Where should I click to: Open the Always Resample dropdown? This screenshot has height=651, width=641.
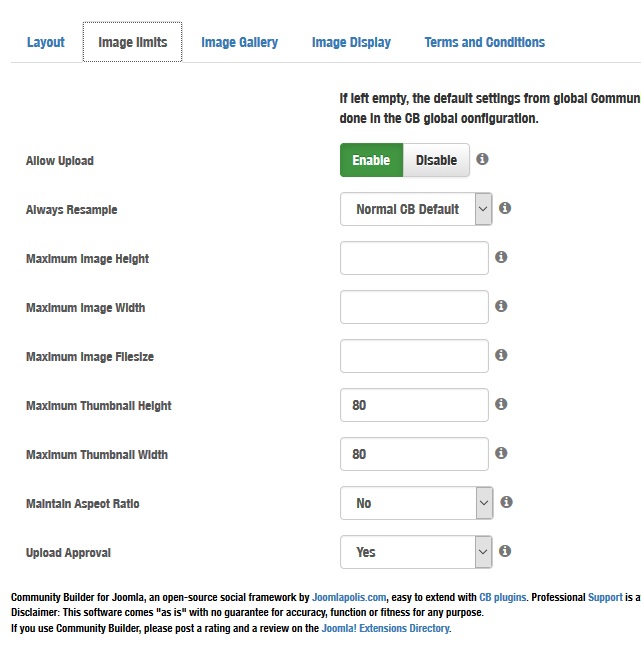416,209
